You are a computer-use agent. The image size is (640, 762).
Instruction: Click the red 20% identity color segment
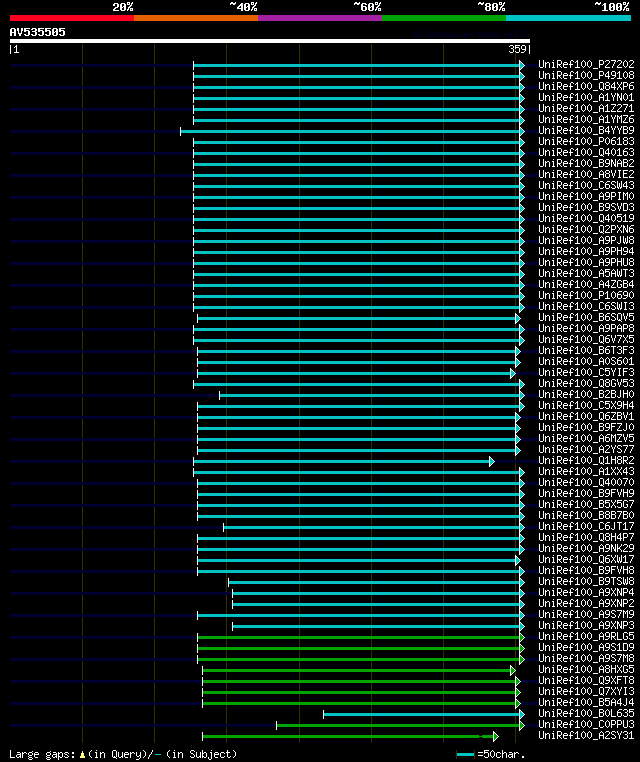(x=71, y=18)
